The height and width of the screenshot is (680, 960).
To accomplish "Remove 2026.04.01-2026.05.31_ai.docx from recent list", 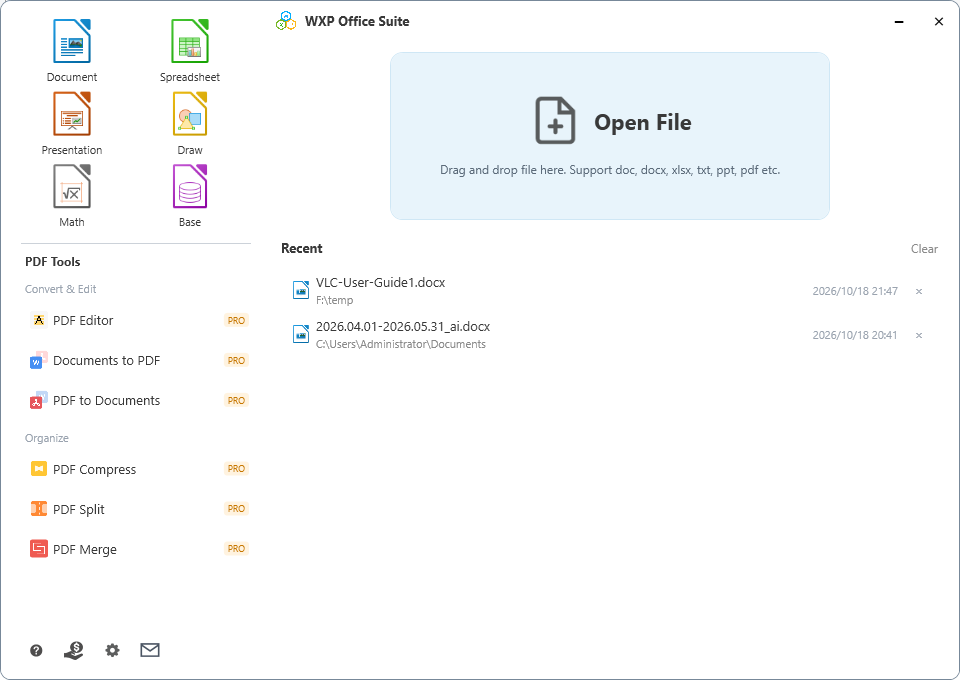I will click(x=918, y=335).
